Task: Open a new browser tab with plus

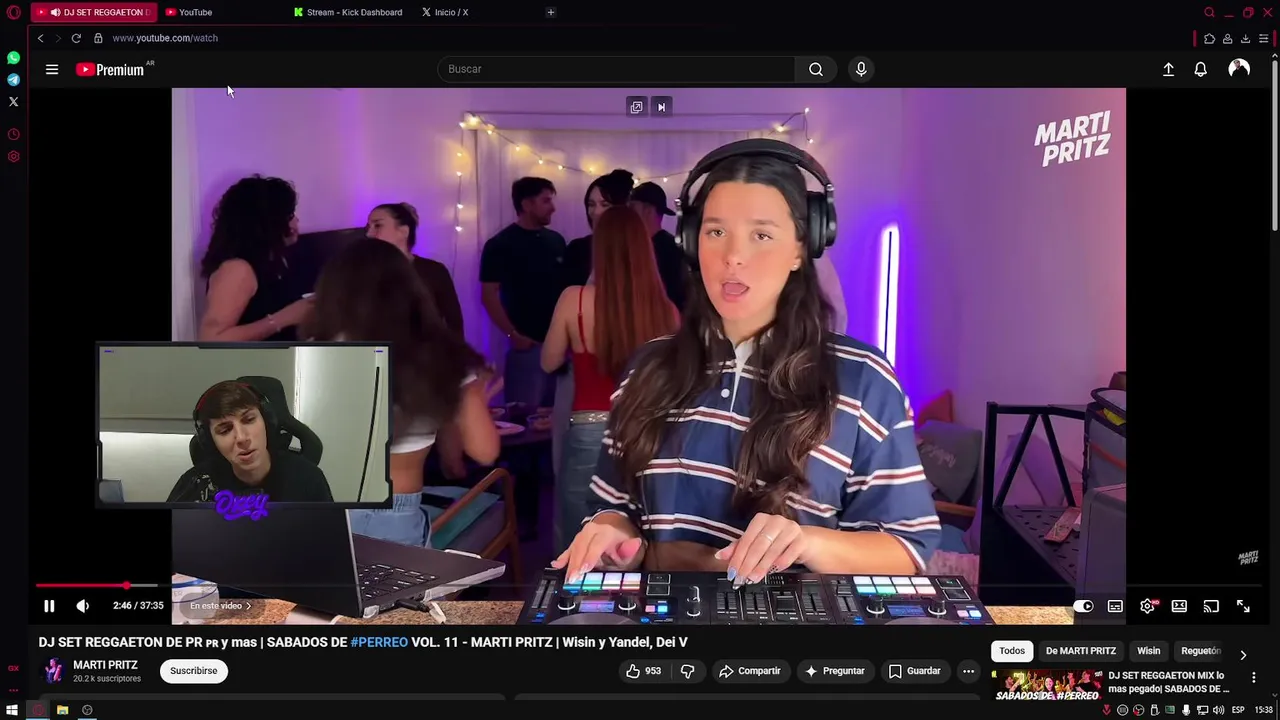Action: (x=551, y=12)
